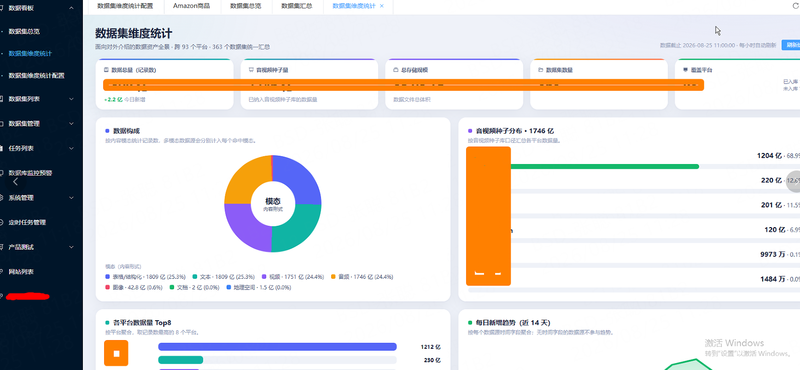Toggle the 视频 legend entry

(293, 277)
